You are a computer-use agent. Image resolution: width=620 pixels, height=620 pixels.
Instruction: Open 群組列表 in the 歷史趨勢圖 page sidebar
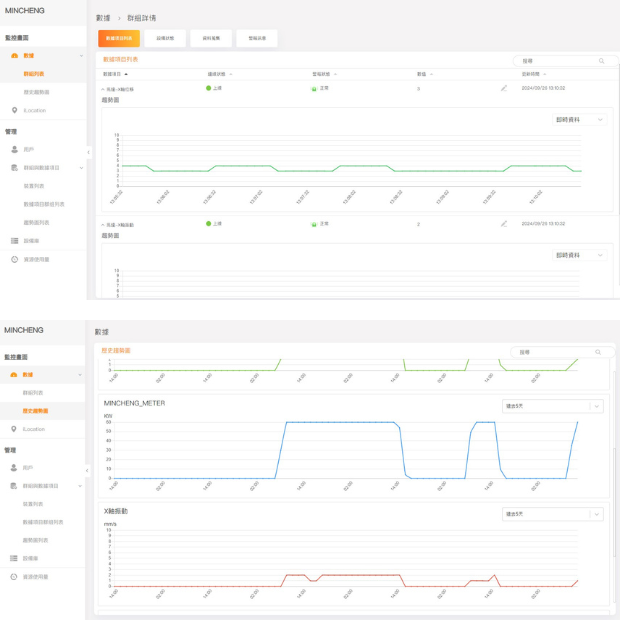click(33, 393)
